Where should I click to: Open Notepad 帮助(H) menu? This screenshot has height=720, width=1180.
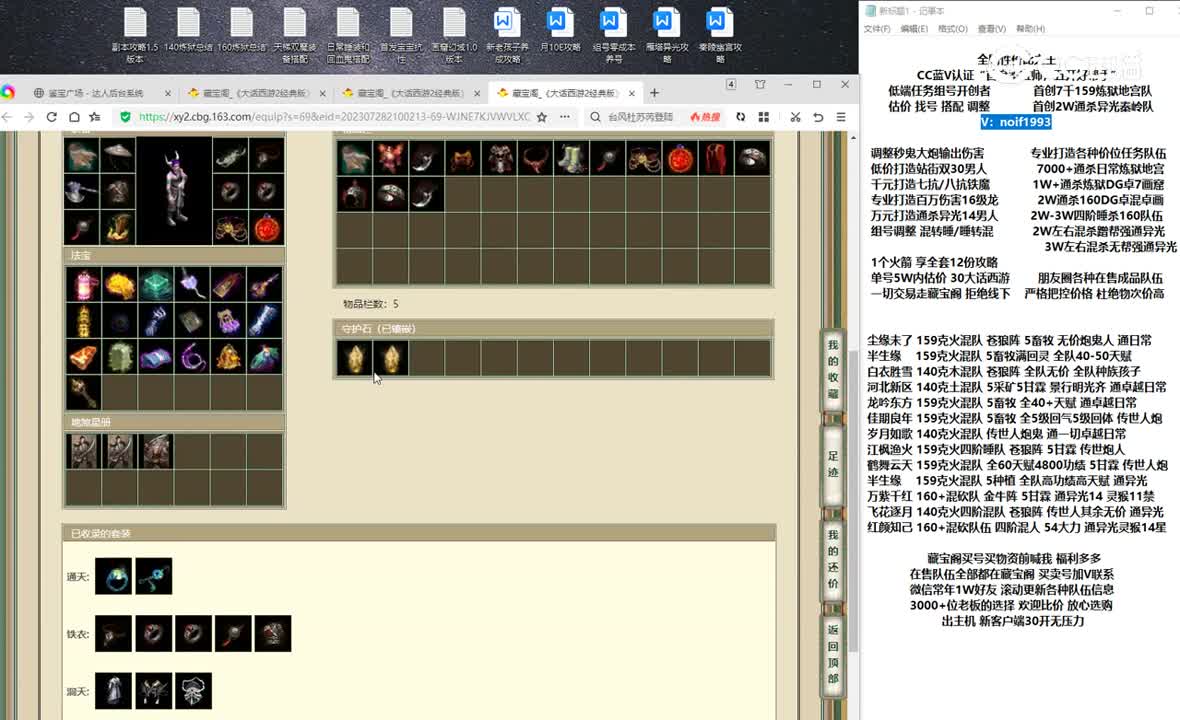(1030, 29)
